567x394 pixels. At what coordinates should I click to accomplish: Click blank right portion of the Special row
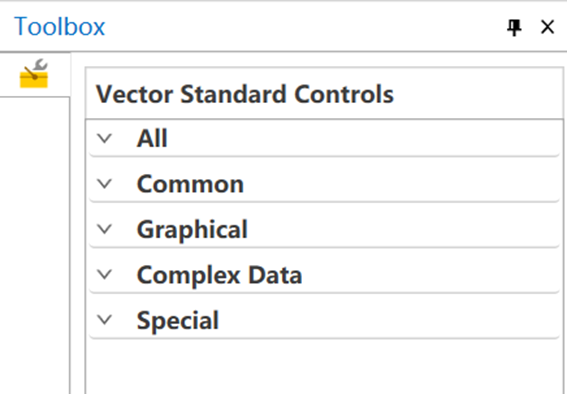(389, 320)
